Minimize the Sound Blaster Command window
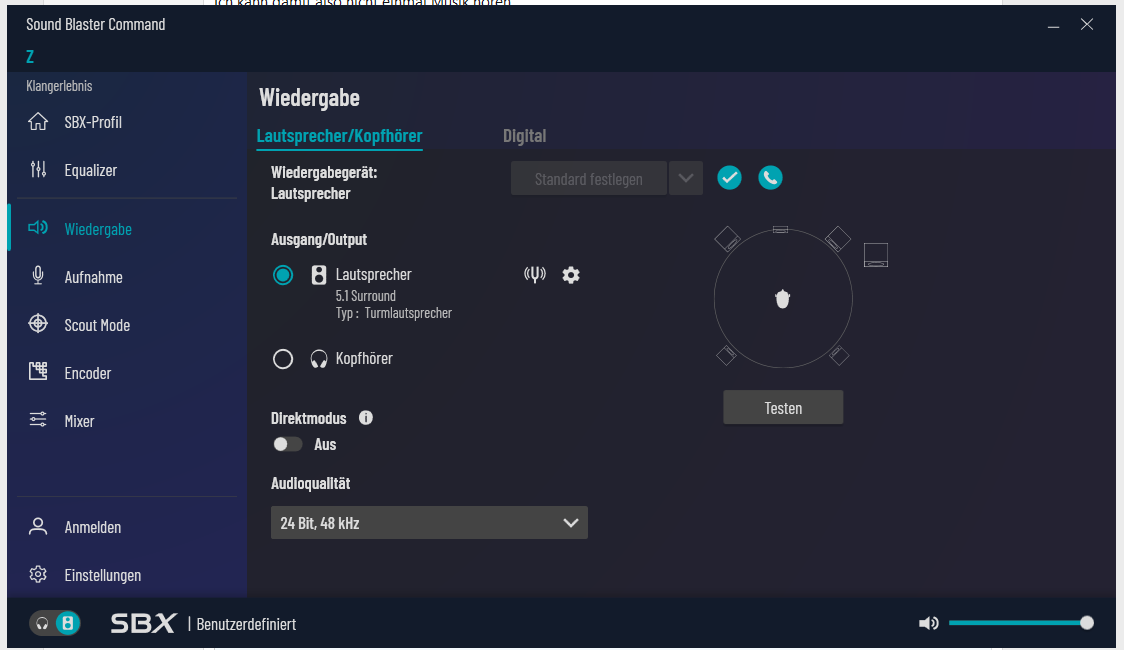 tap(1053, 25)
